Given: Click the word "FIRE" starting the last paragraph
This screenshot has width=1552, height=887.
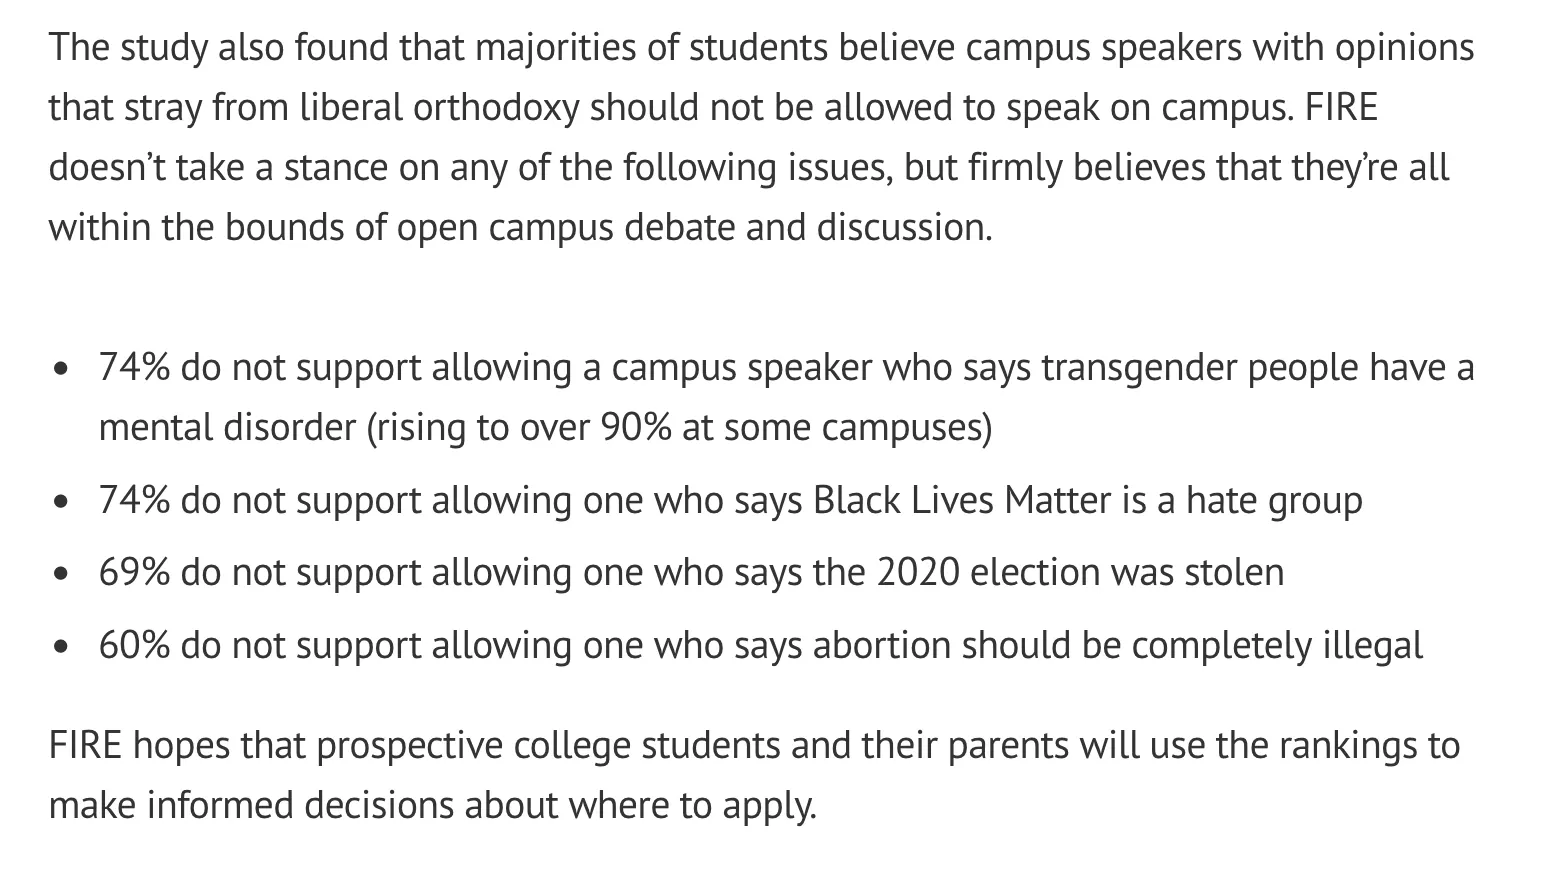Looking at the screenshot, I should pos(85,745).
